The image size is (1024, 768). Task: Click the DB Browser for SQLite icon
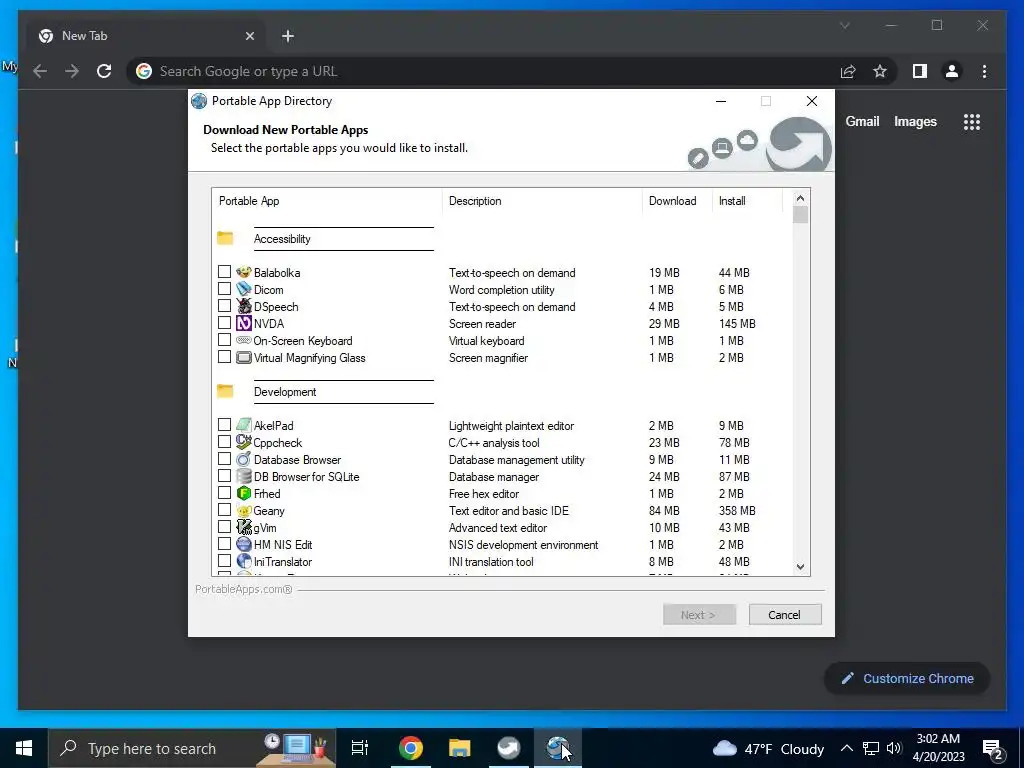tap(244, 476)
